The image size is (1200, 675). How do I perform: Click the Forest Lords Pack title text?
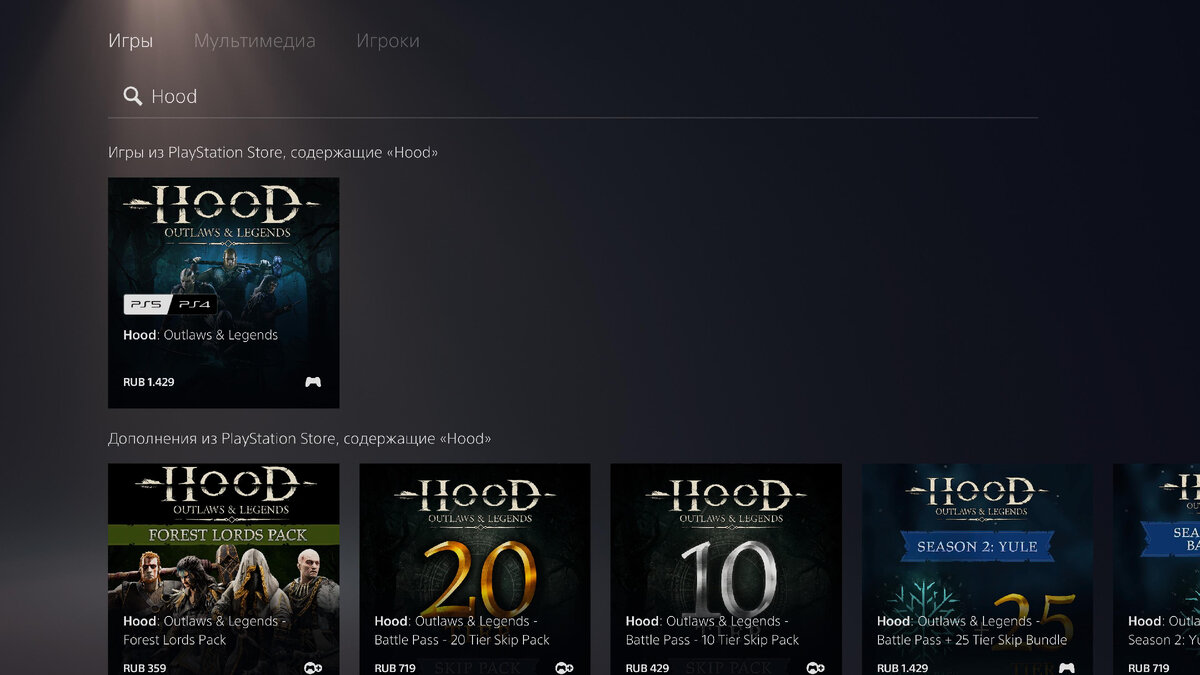(205, 630)
